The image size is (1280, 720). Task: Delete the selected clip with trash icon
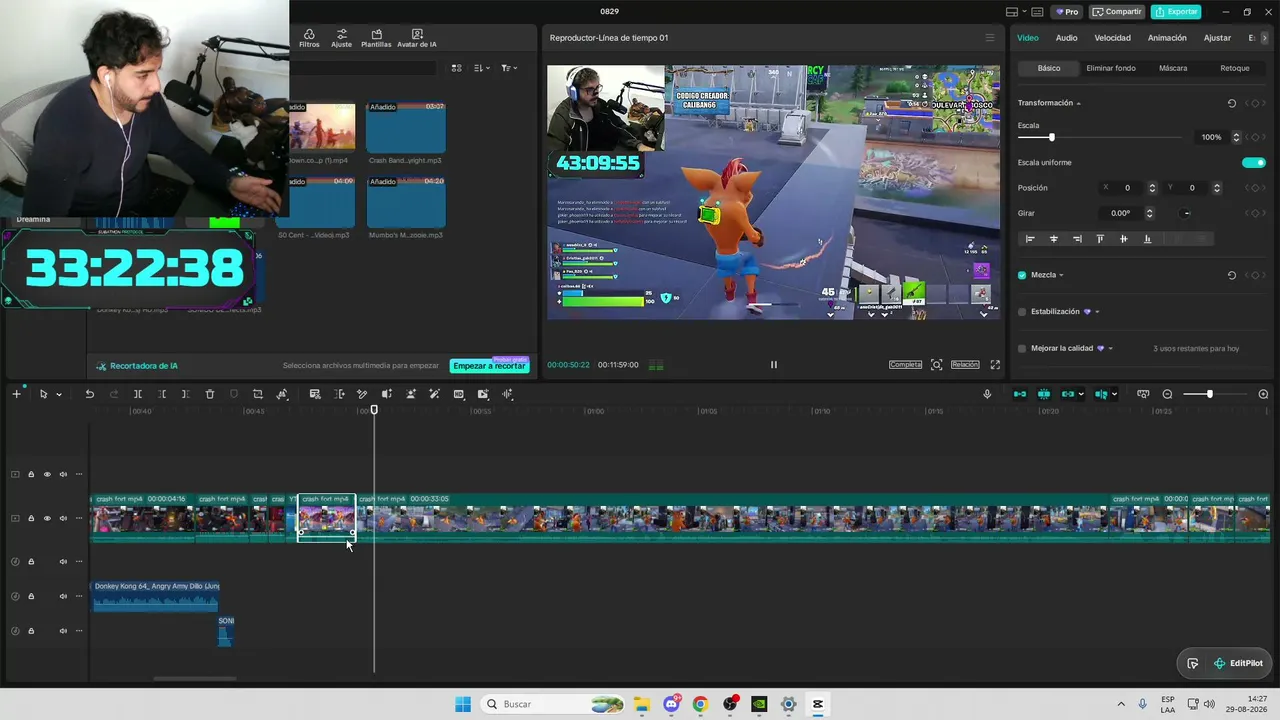point(210,394)
